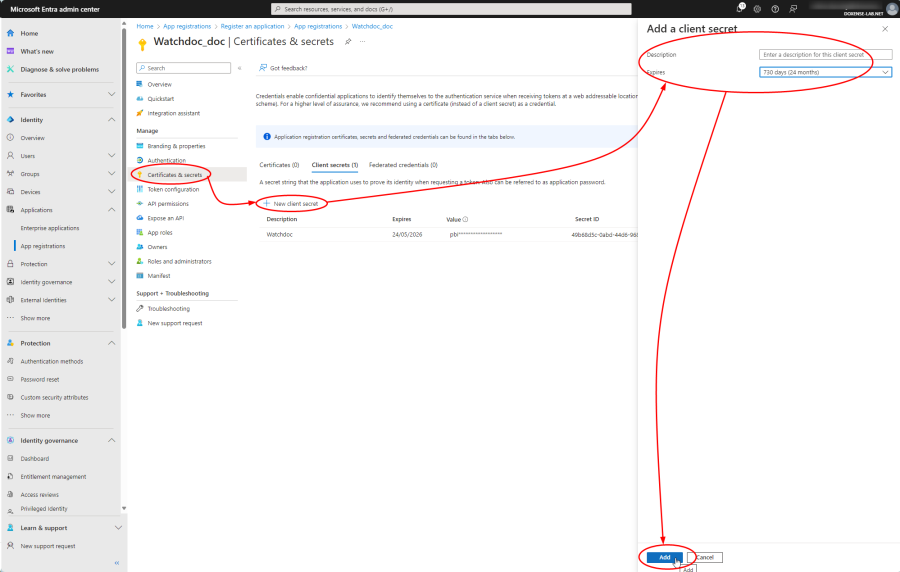Expand the Learn & support section

[117, 527]
